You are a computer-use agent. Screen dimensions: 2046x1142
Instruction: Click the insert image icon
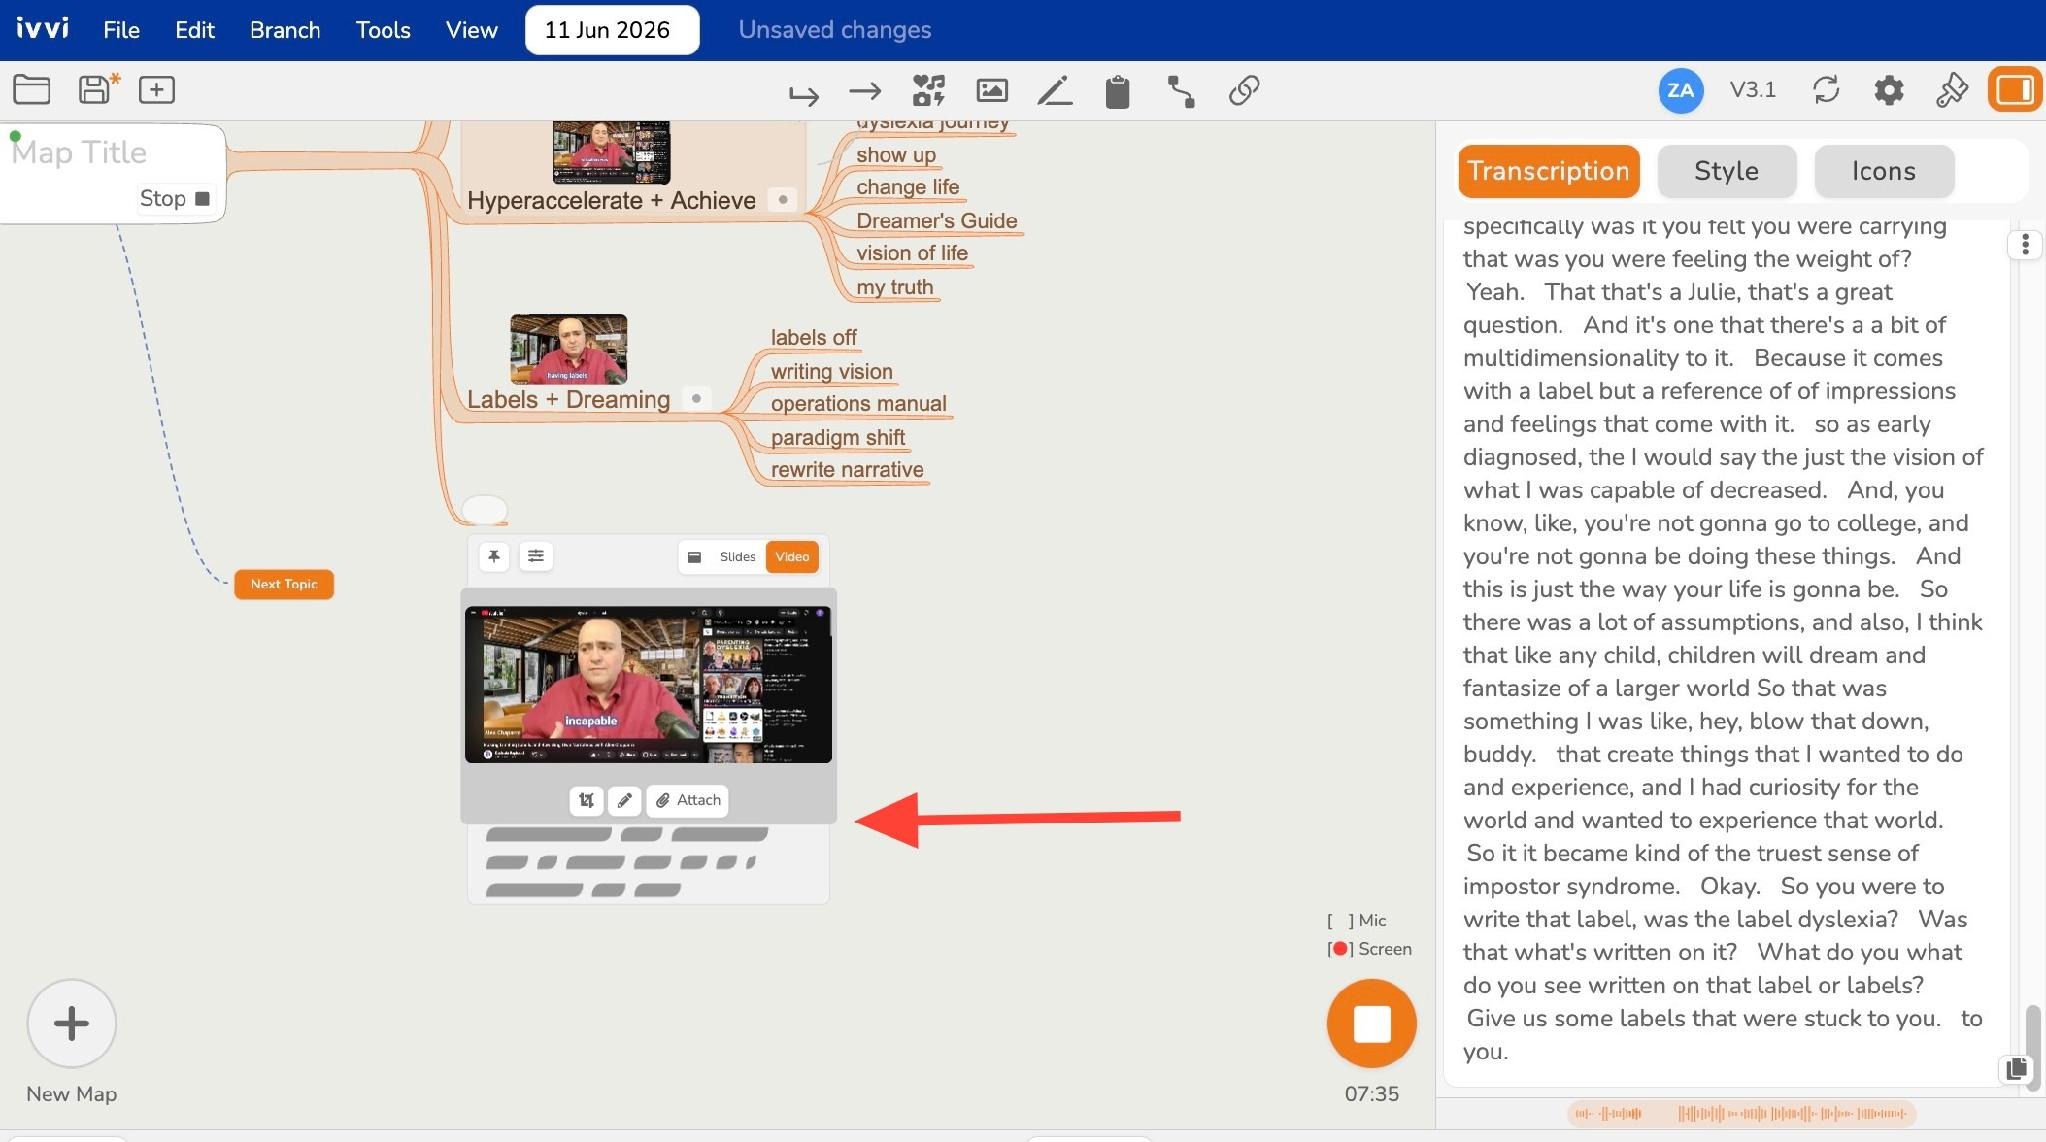(992, 90)
